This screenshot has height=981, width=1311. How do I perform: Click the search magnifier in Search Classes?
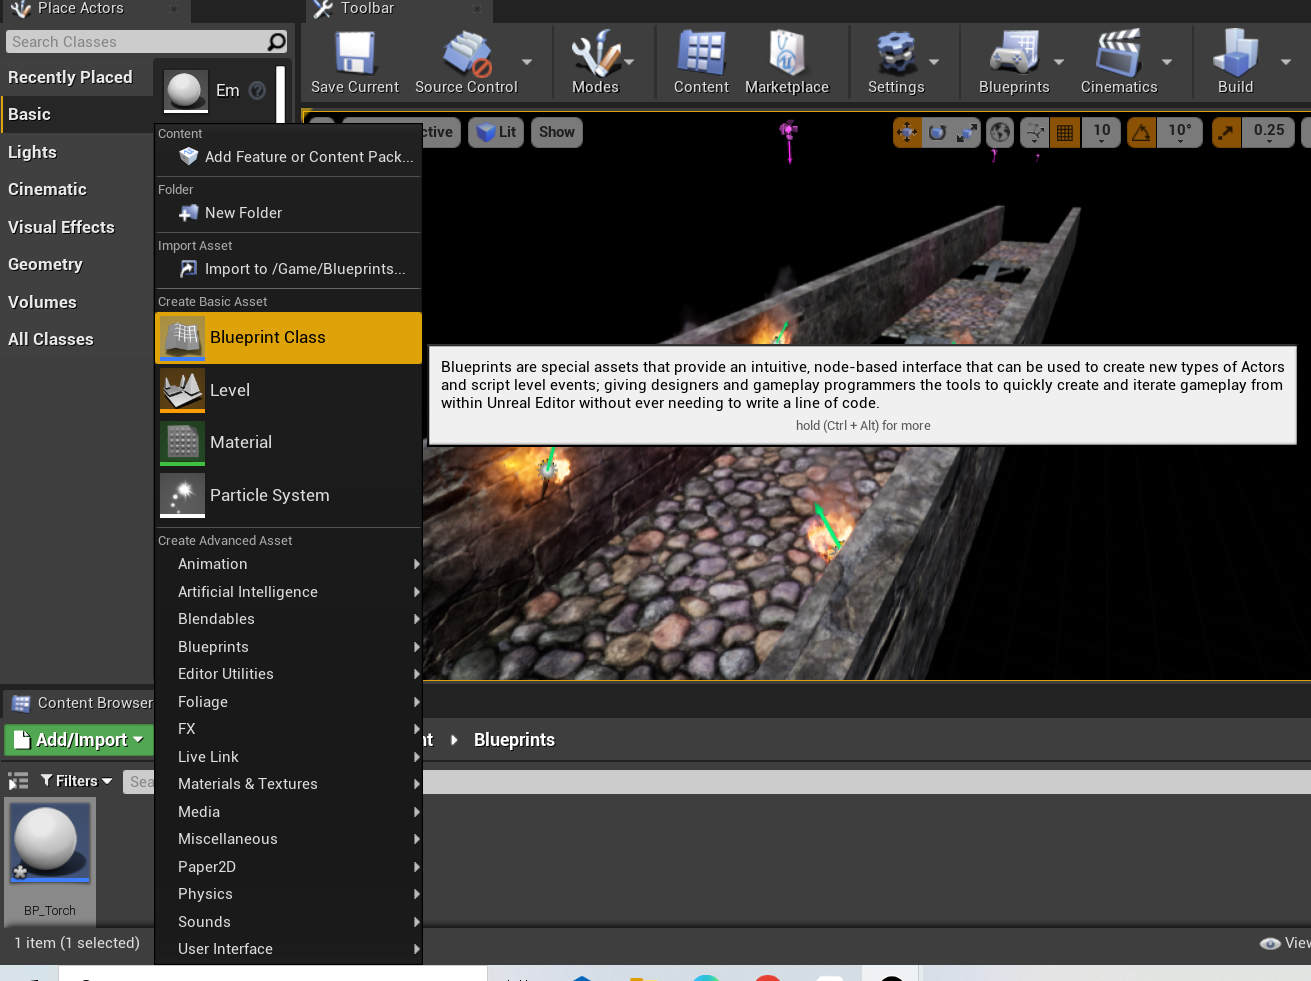click(277, 42)
